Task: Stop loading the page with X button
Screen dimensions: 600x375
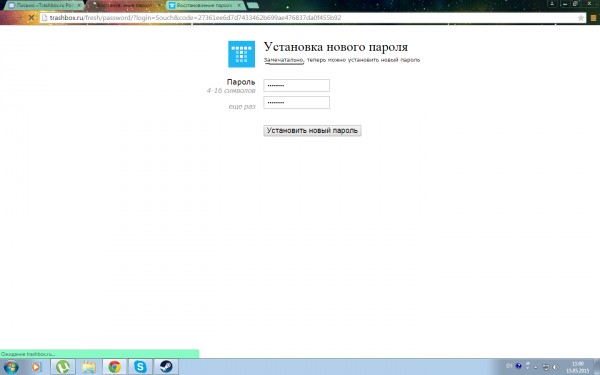Action: point(31,18)
